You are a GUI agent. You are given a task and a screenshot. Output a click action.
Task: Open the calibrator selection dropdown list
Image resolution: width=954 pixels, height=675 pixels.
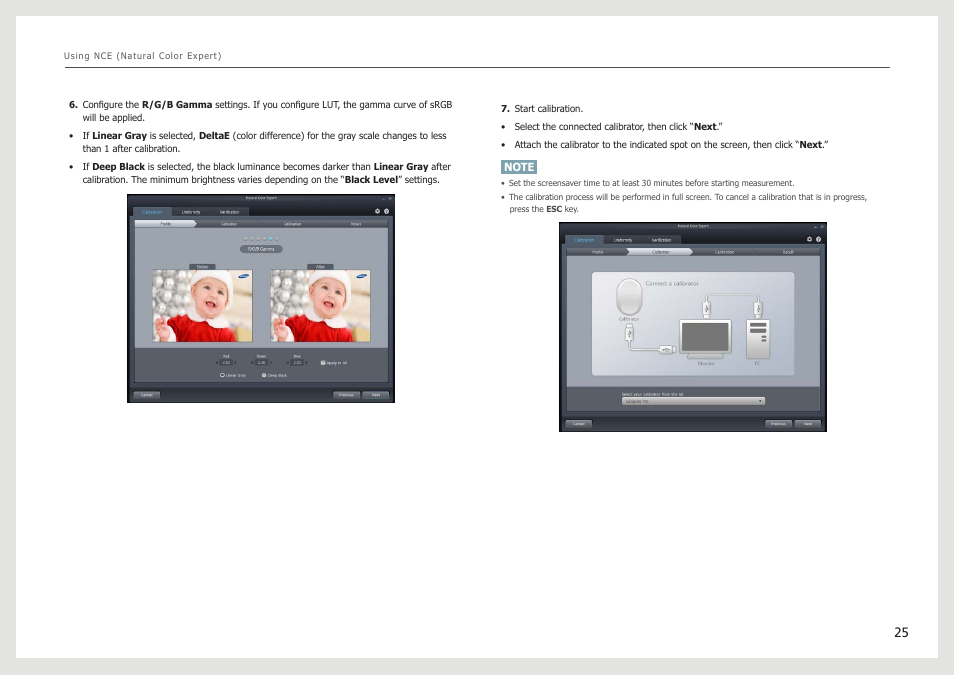click(694, 401)
